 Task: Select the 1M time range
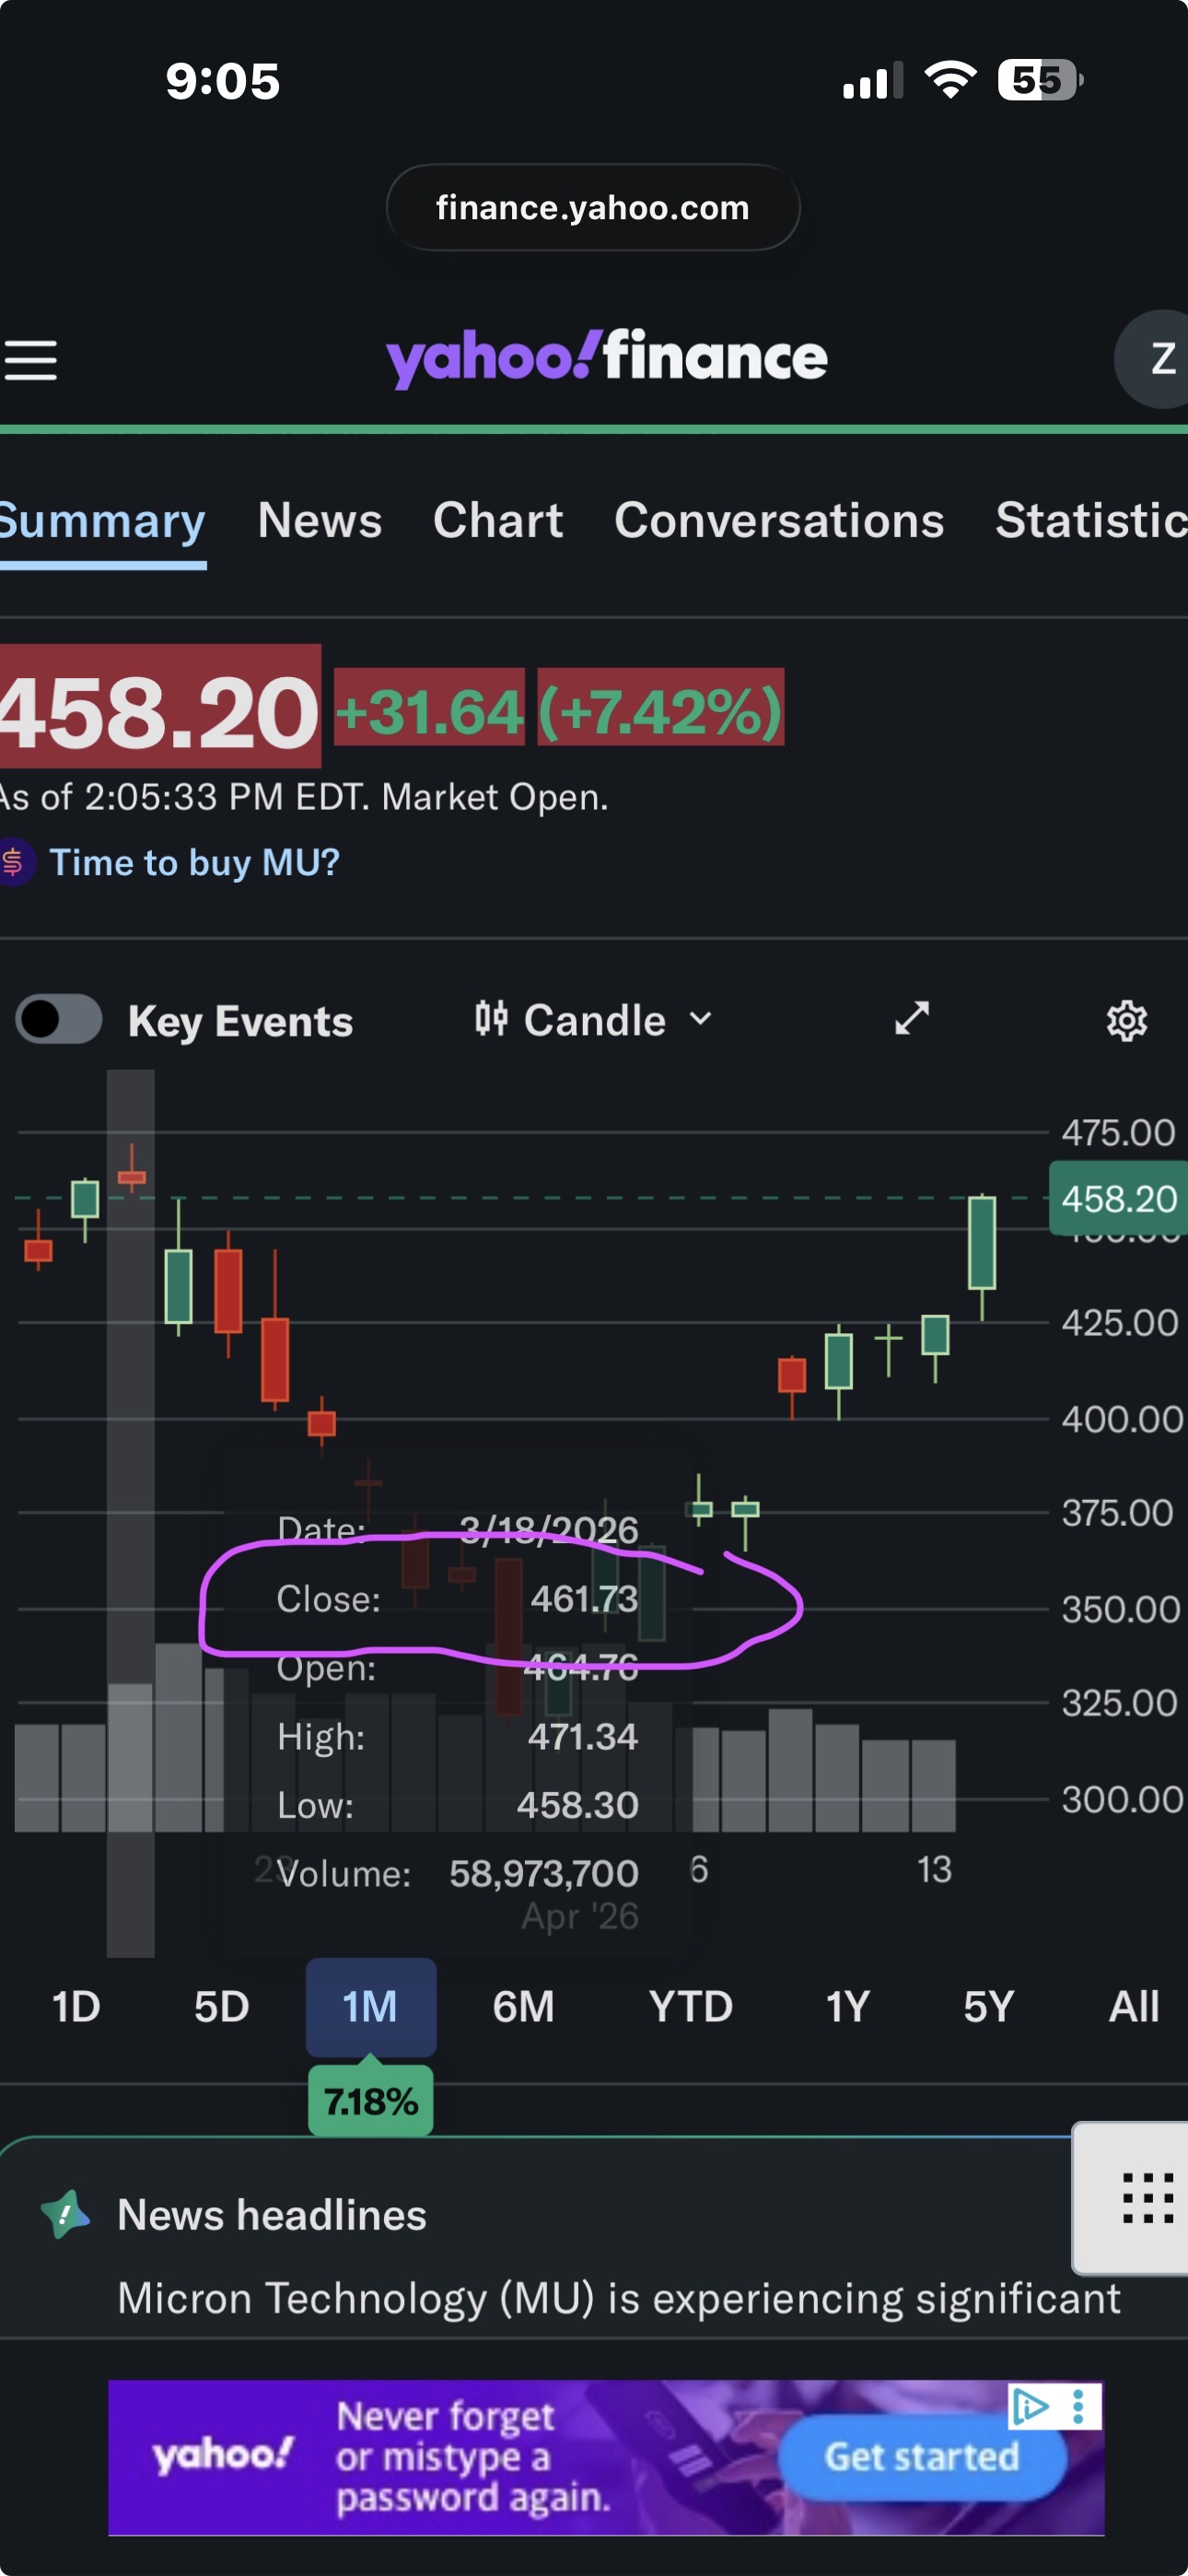(x=370, y=2006)
